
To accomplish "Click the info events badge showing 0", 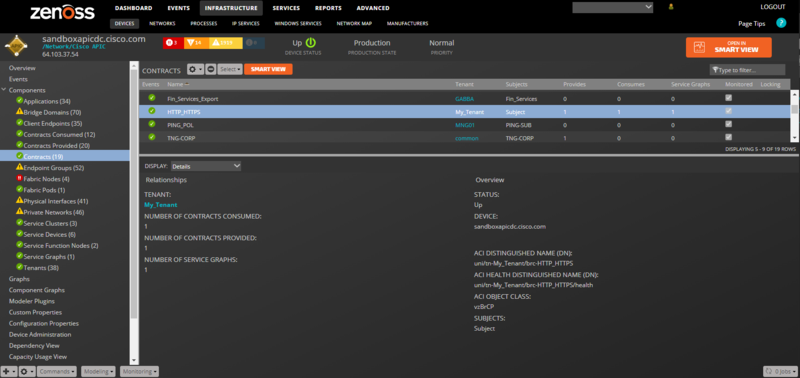I will point(254,43).
